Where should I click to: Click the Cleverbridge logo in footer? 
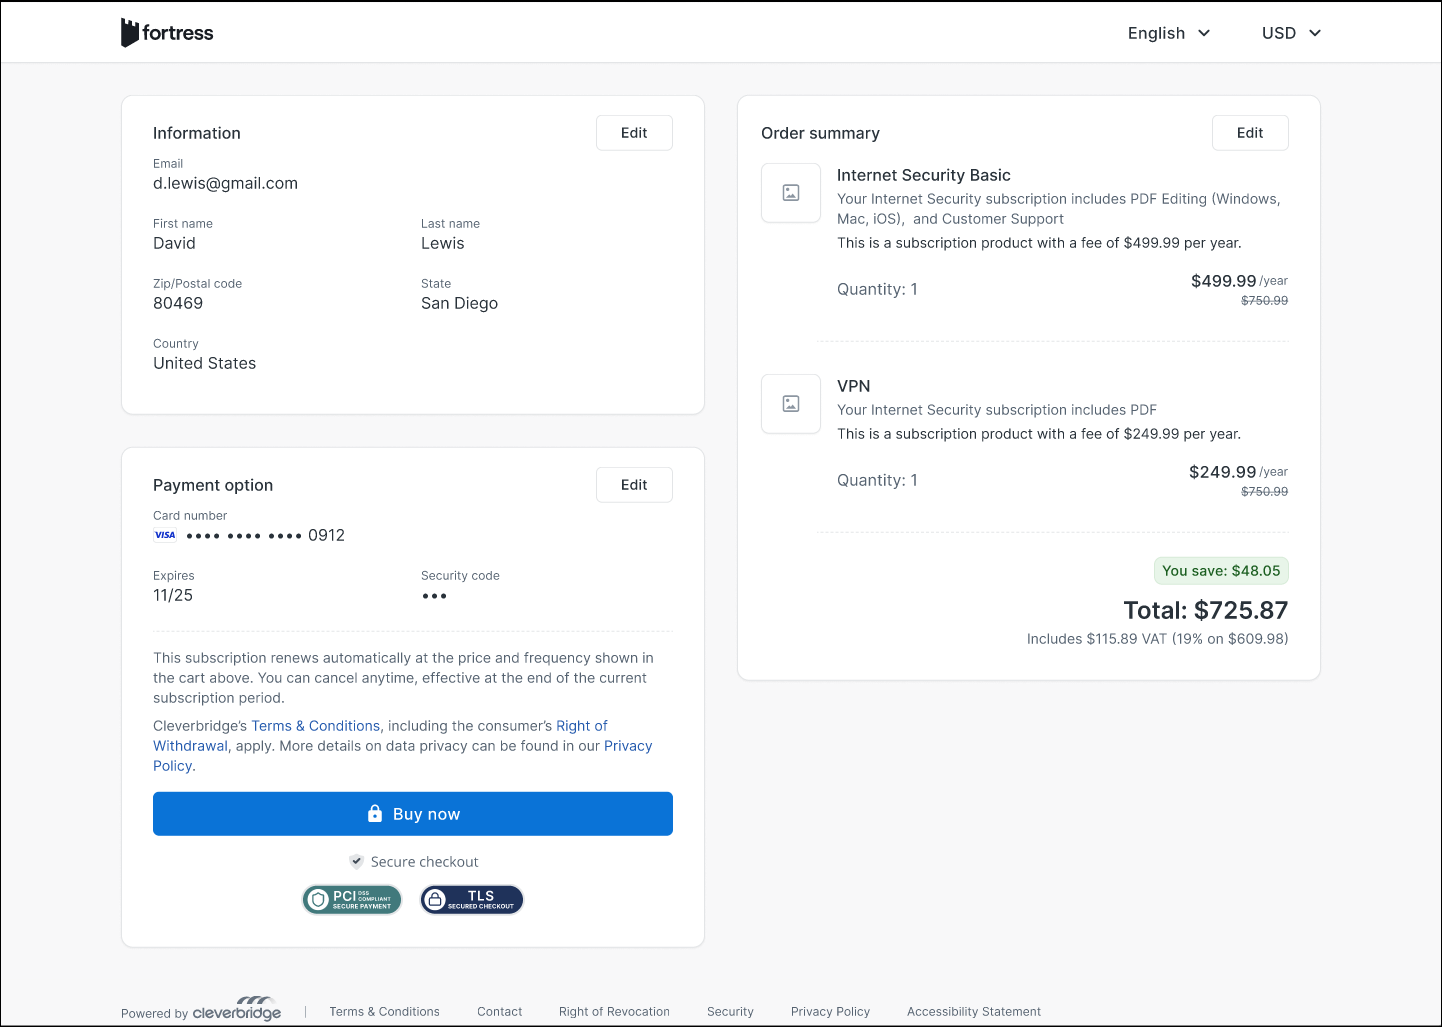(x=236, y=1010)
